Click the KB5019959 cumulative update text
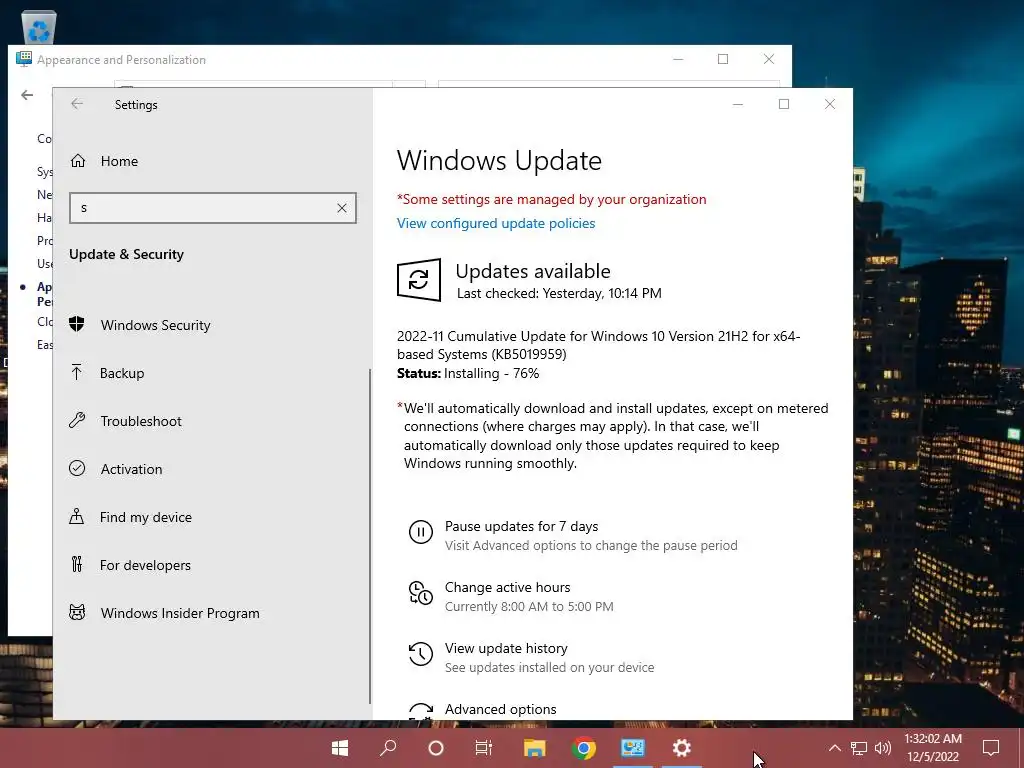The height and width of the screenshot is (768, 1024). click(x=598, y=345)
